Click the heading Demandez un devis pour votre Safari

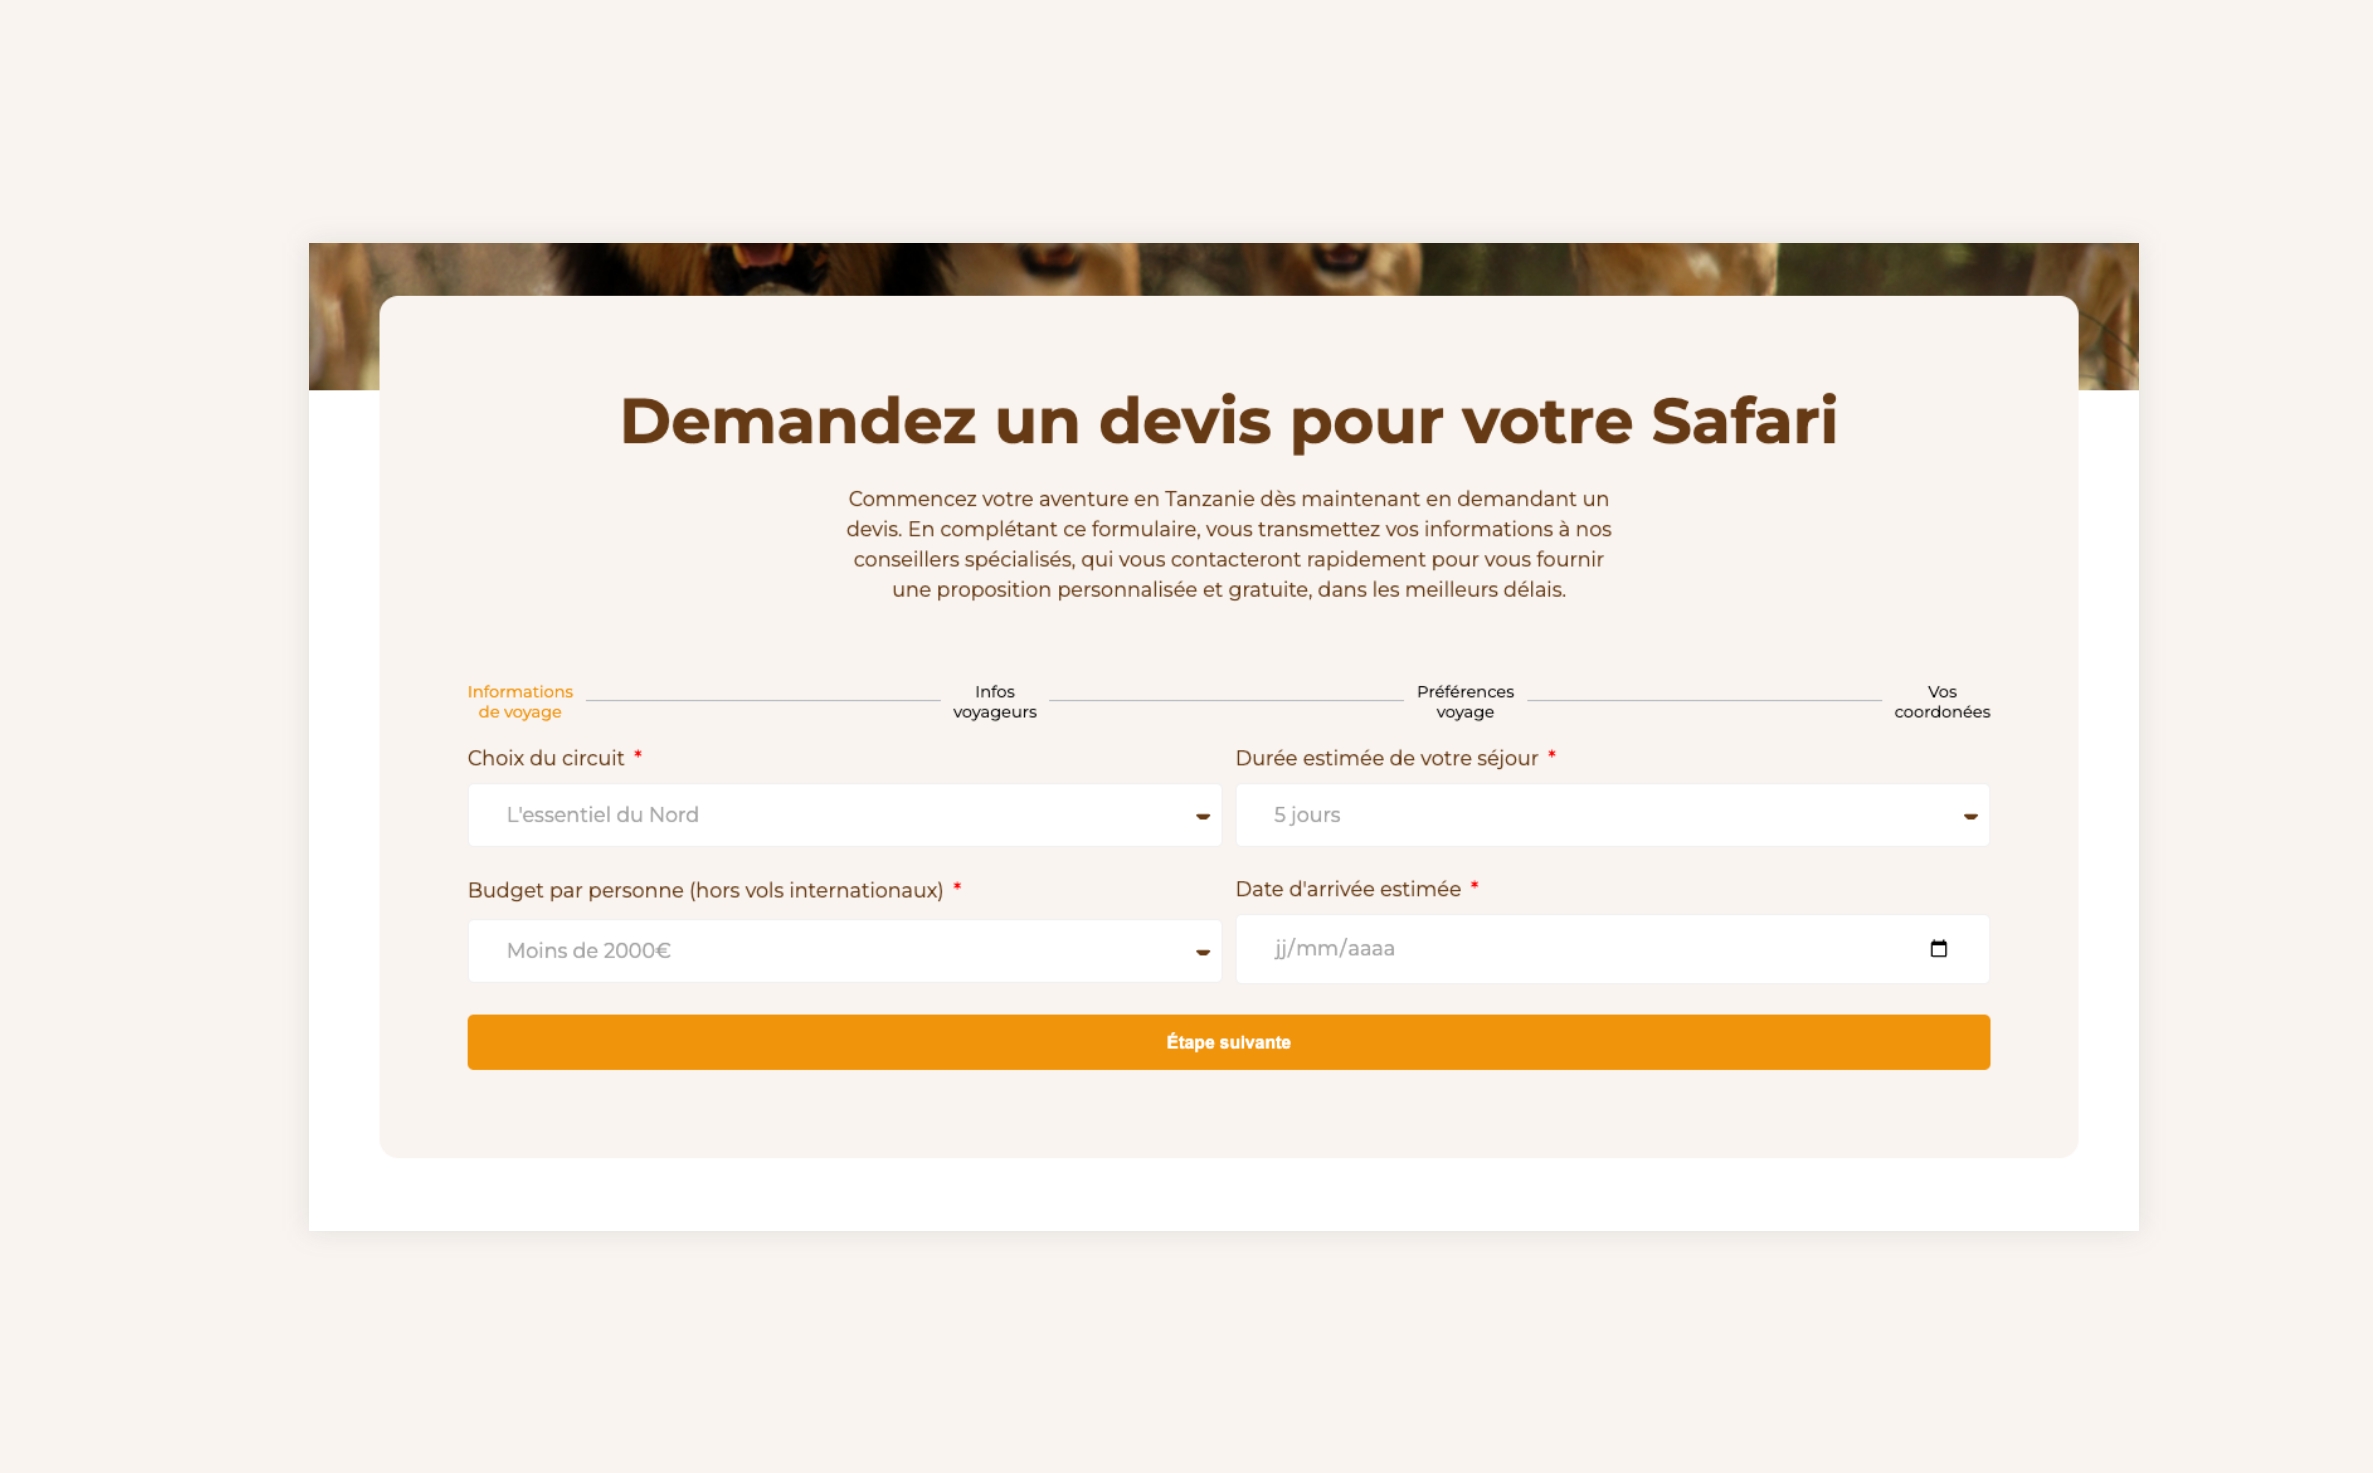point(1228,421)
